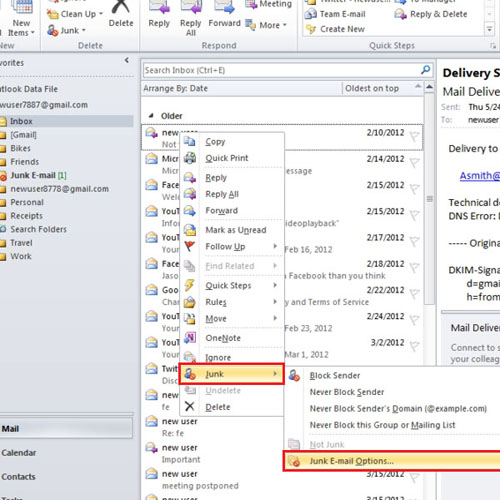Click the Quick Steps lightning bolt icon
Image resolution: width=500 pixels, height=500 pixels.
click(x=190, y=285)
